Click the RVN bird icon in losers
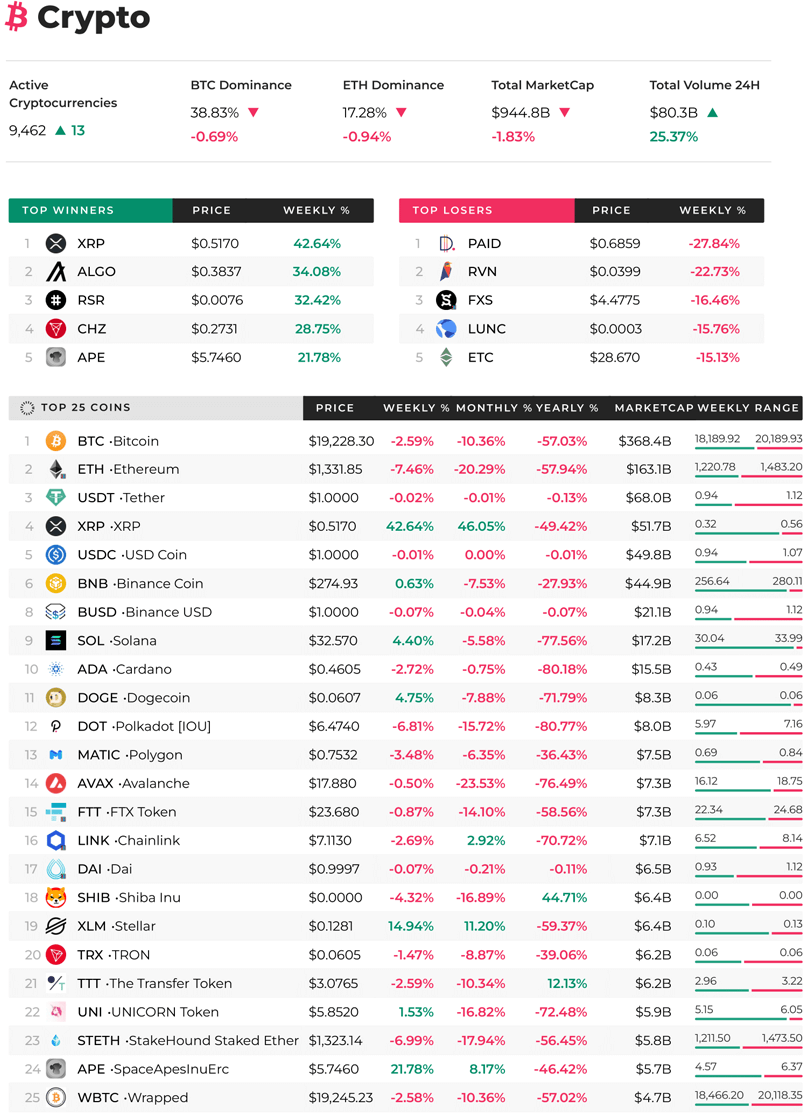The height and width of the screenshot is (1120, 806). (x=446, y=271)
